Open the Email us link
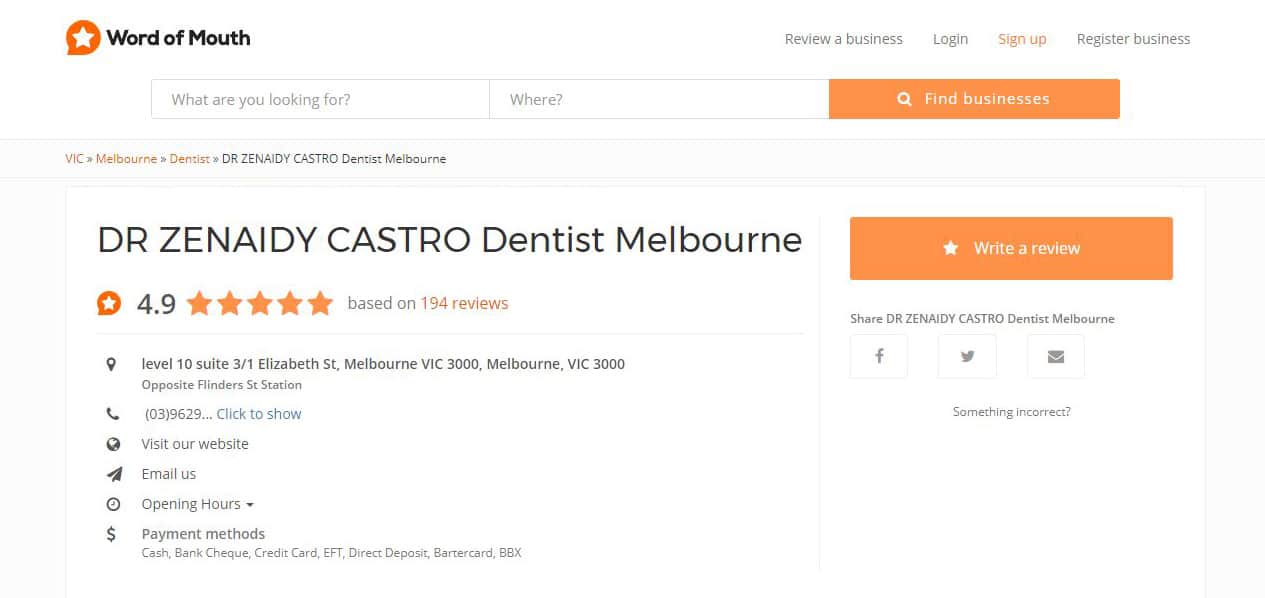The image size is (1265, 598). [x=169, y=474]
